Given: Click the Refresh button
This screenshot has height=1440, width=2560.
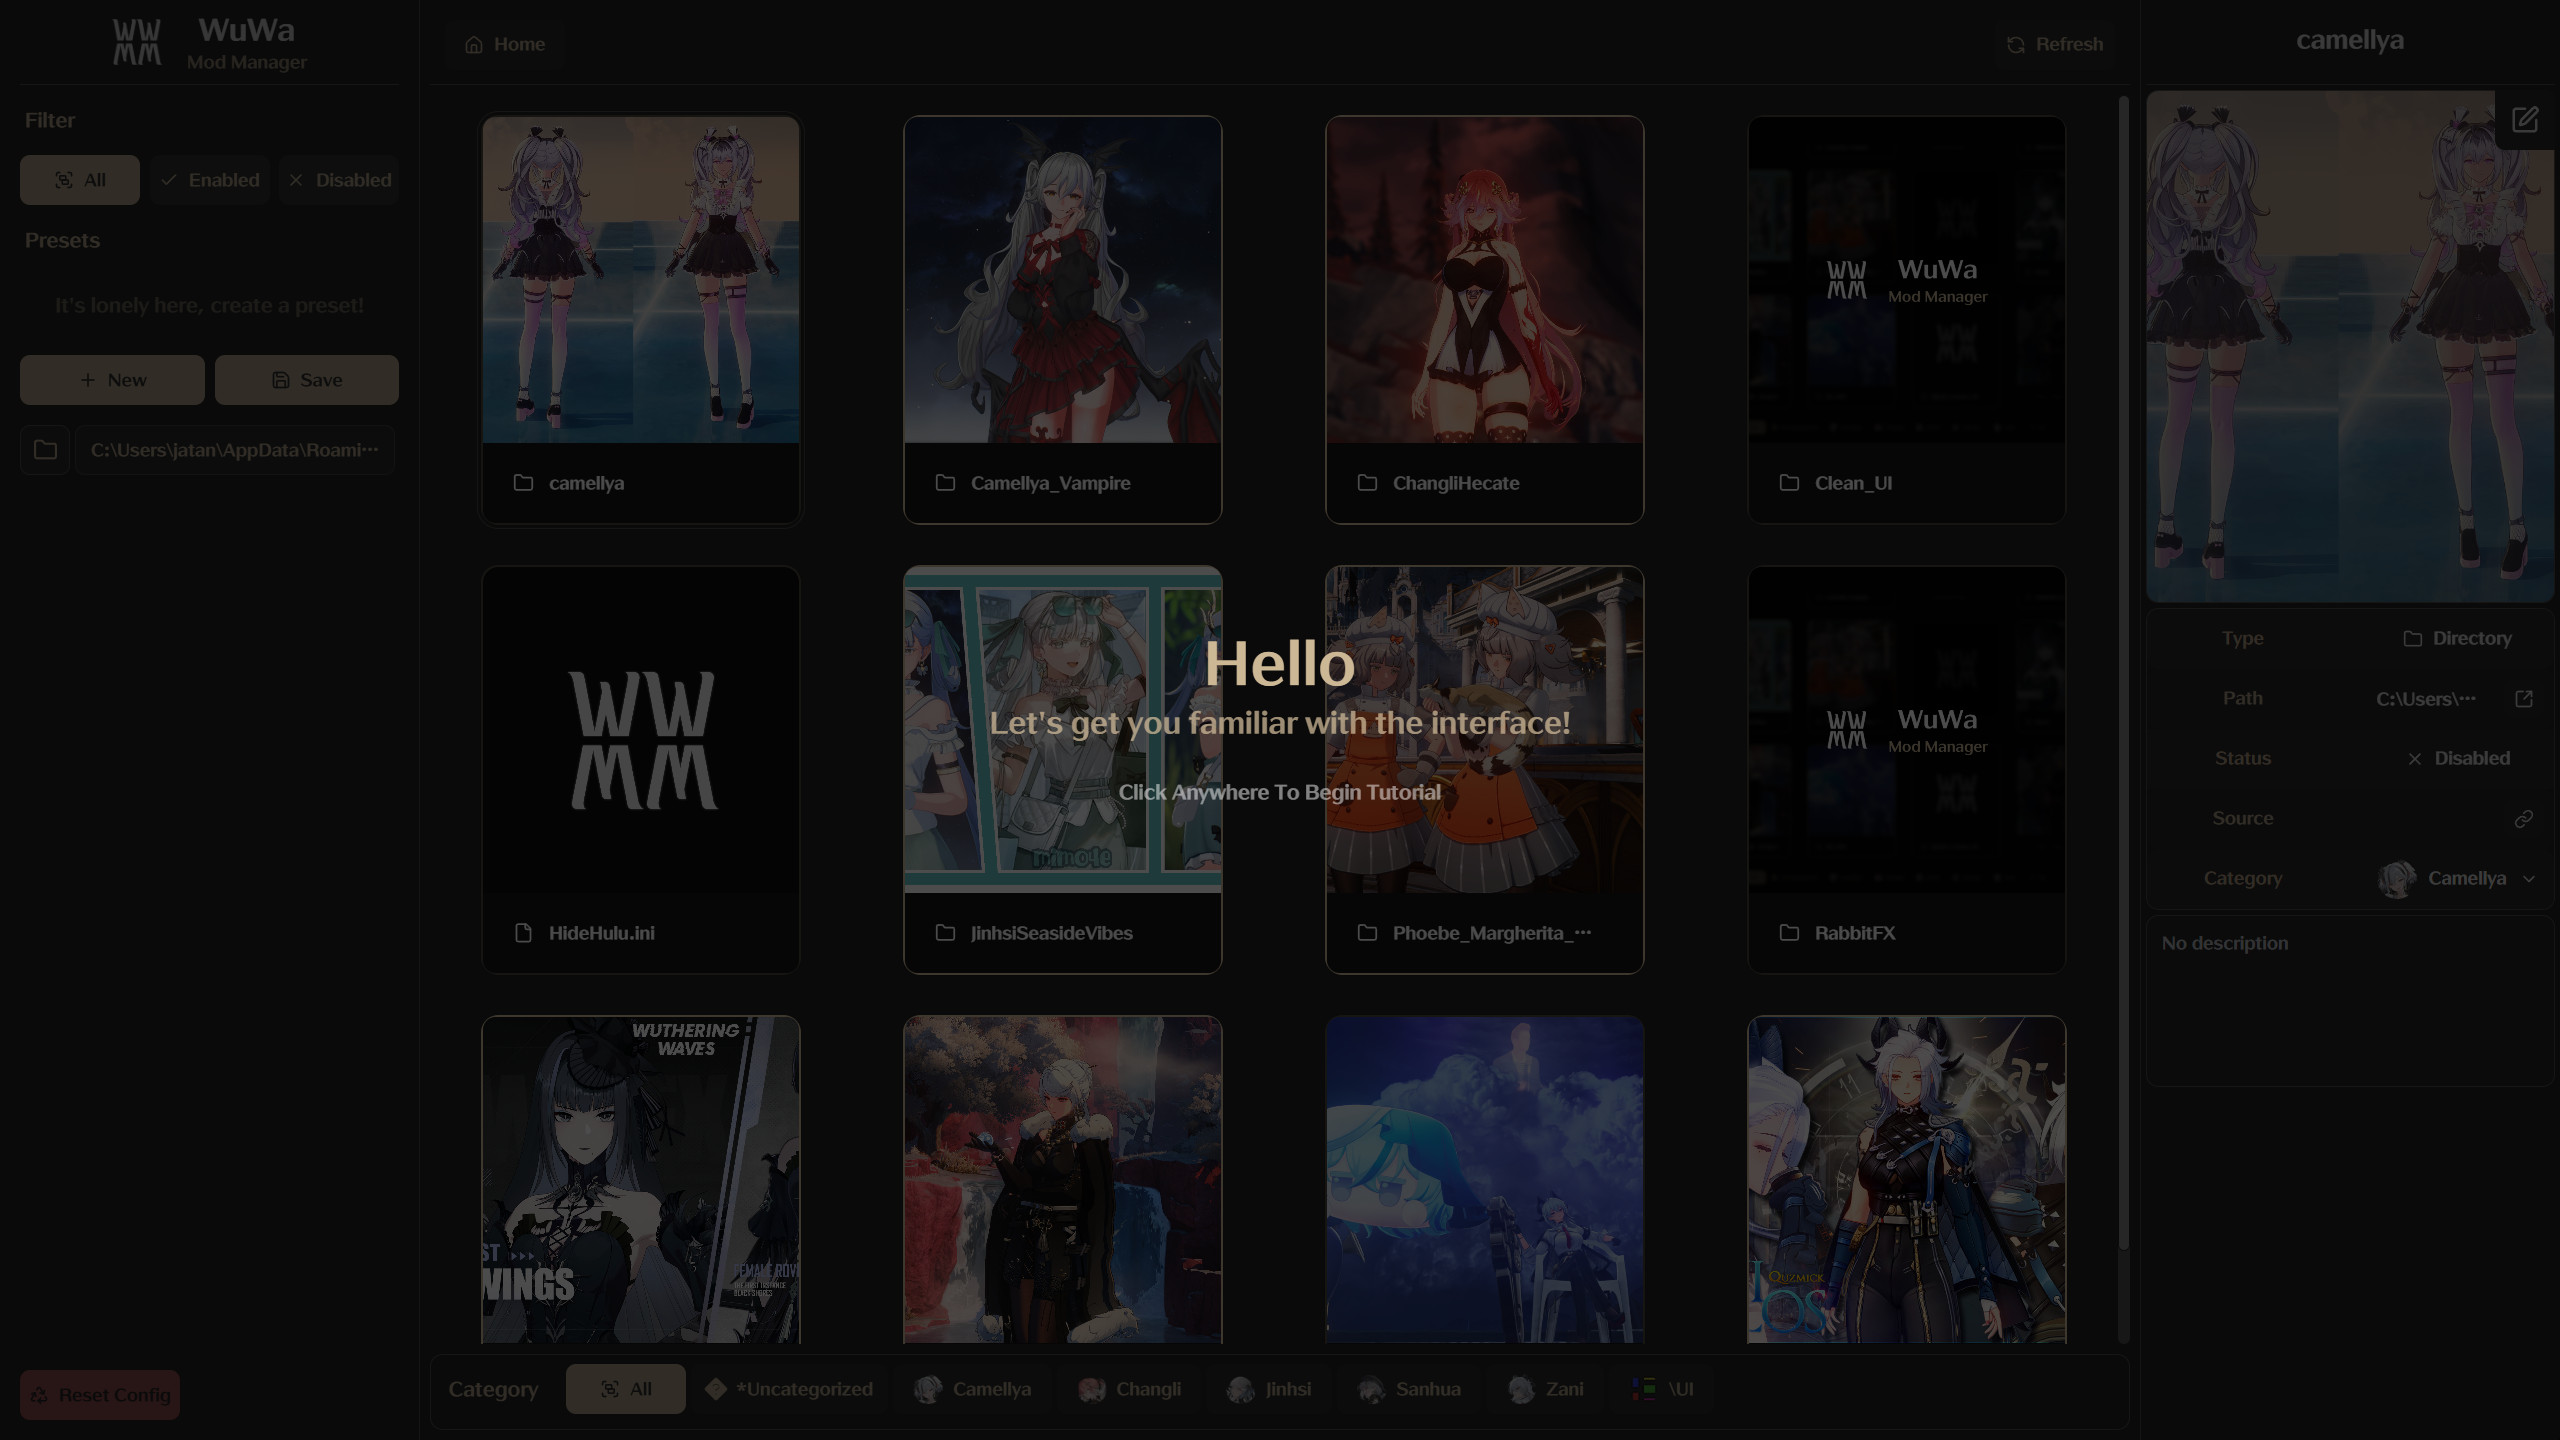Looking at the screenshot, I should click(x=2055, y=44).
